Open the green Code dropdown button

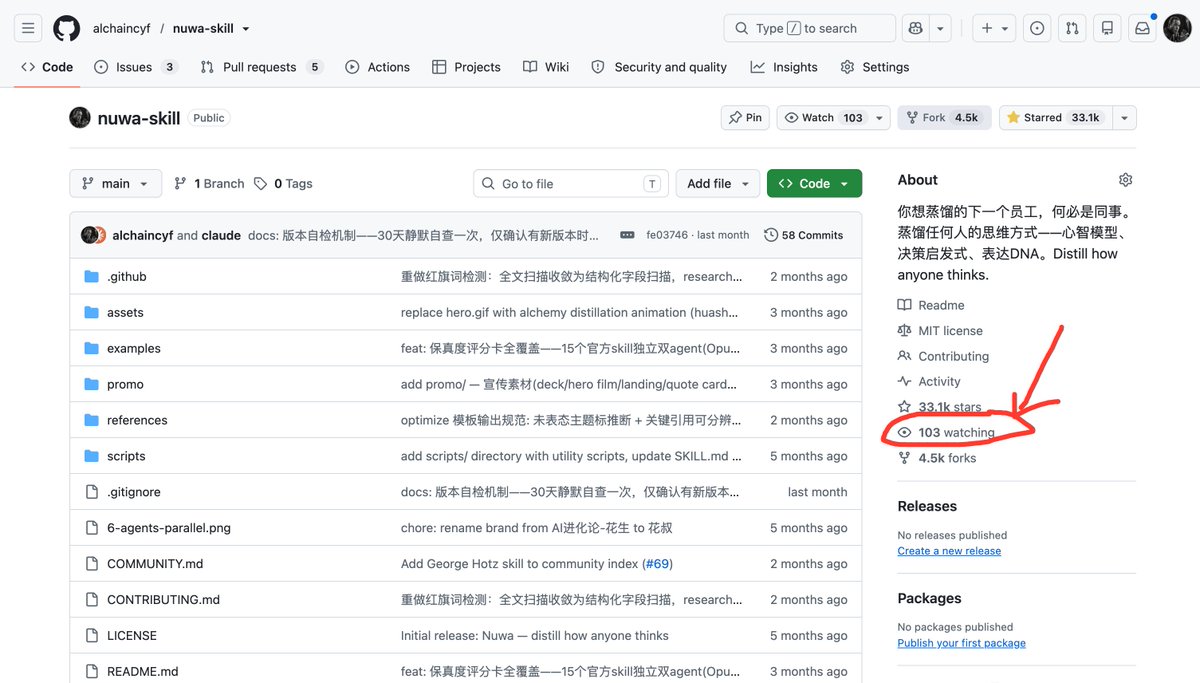coord(814,184)
